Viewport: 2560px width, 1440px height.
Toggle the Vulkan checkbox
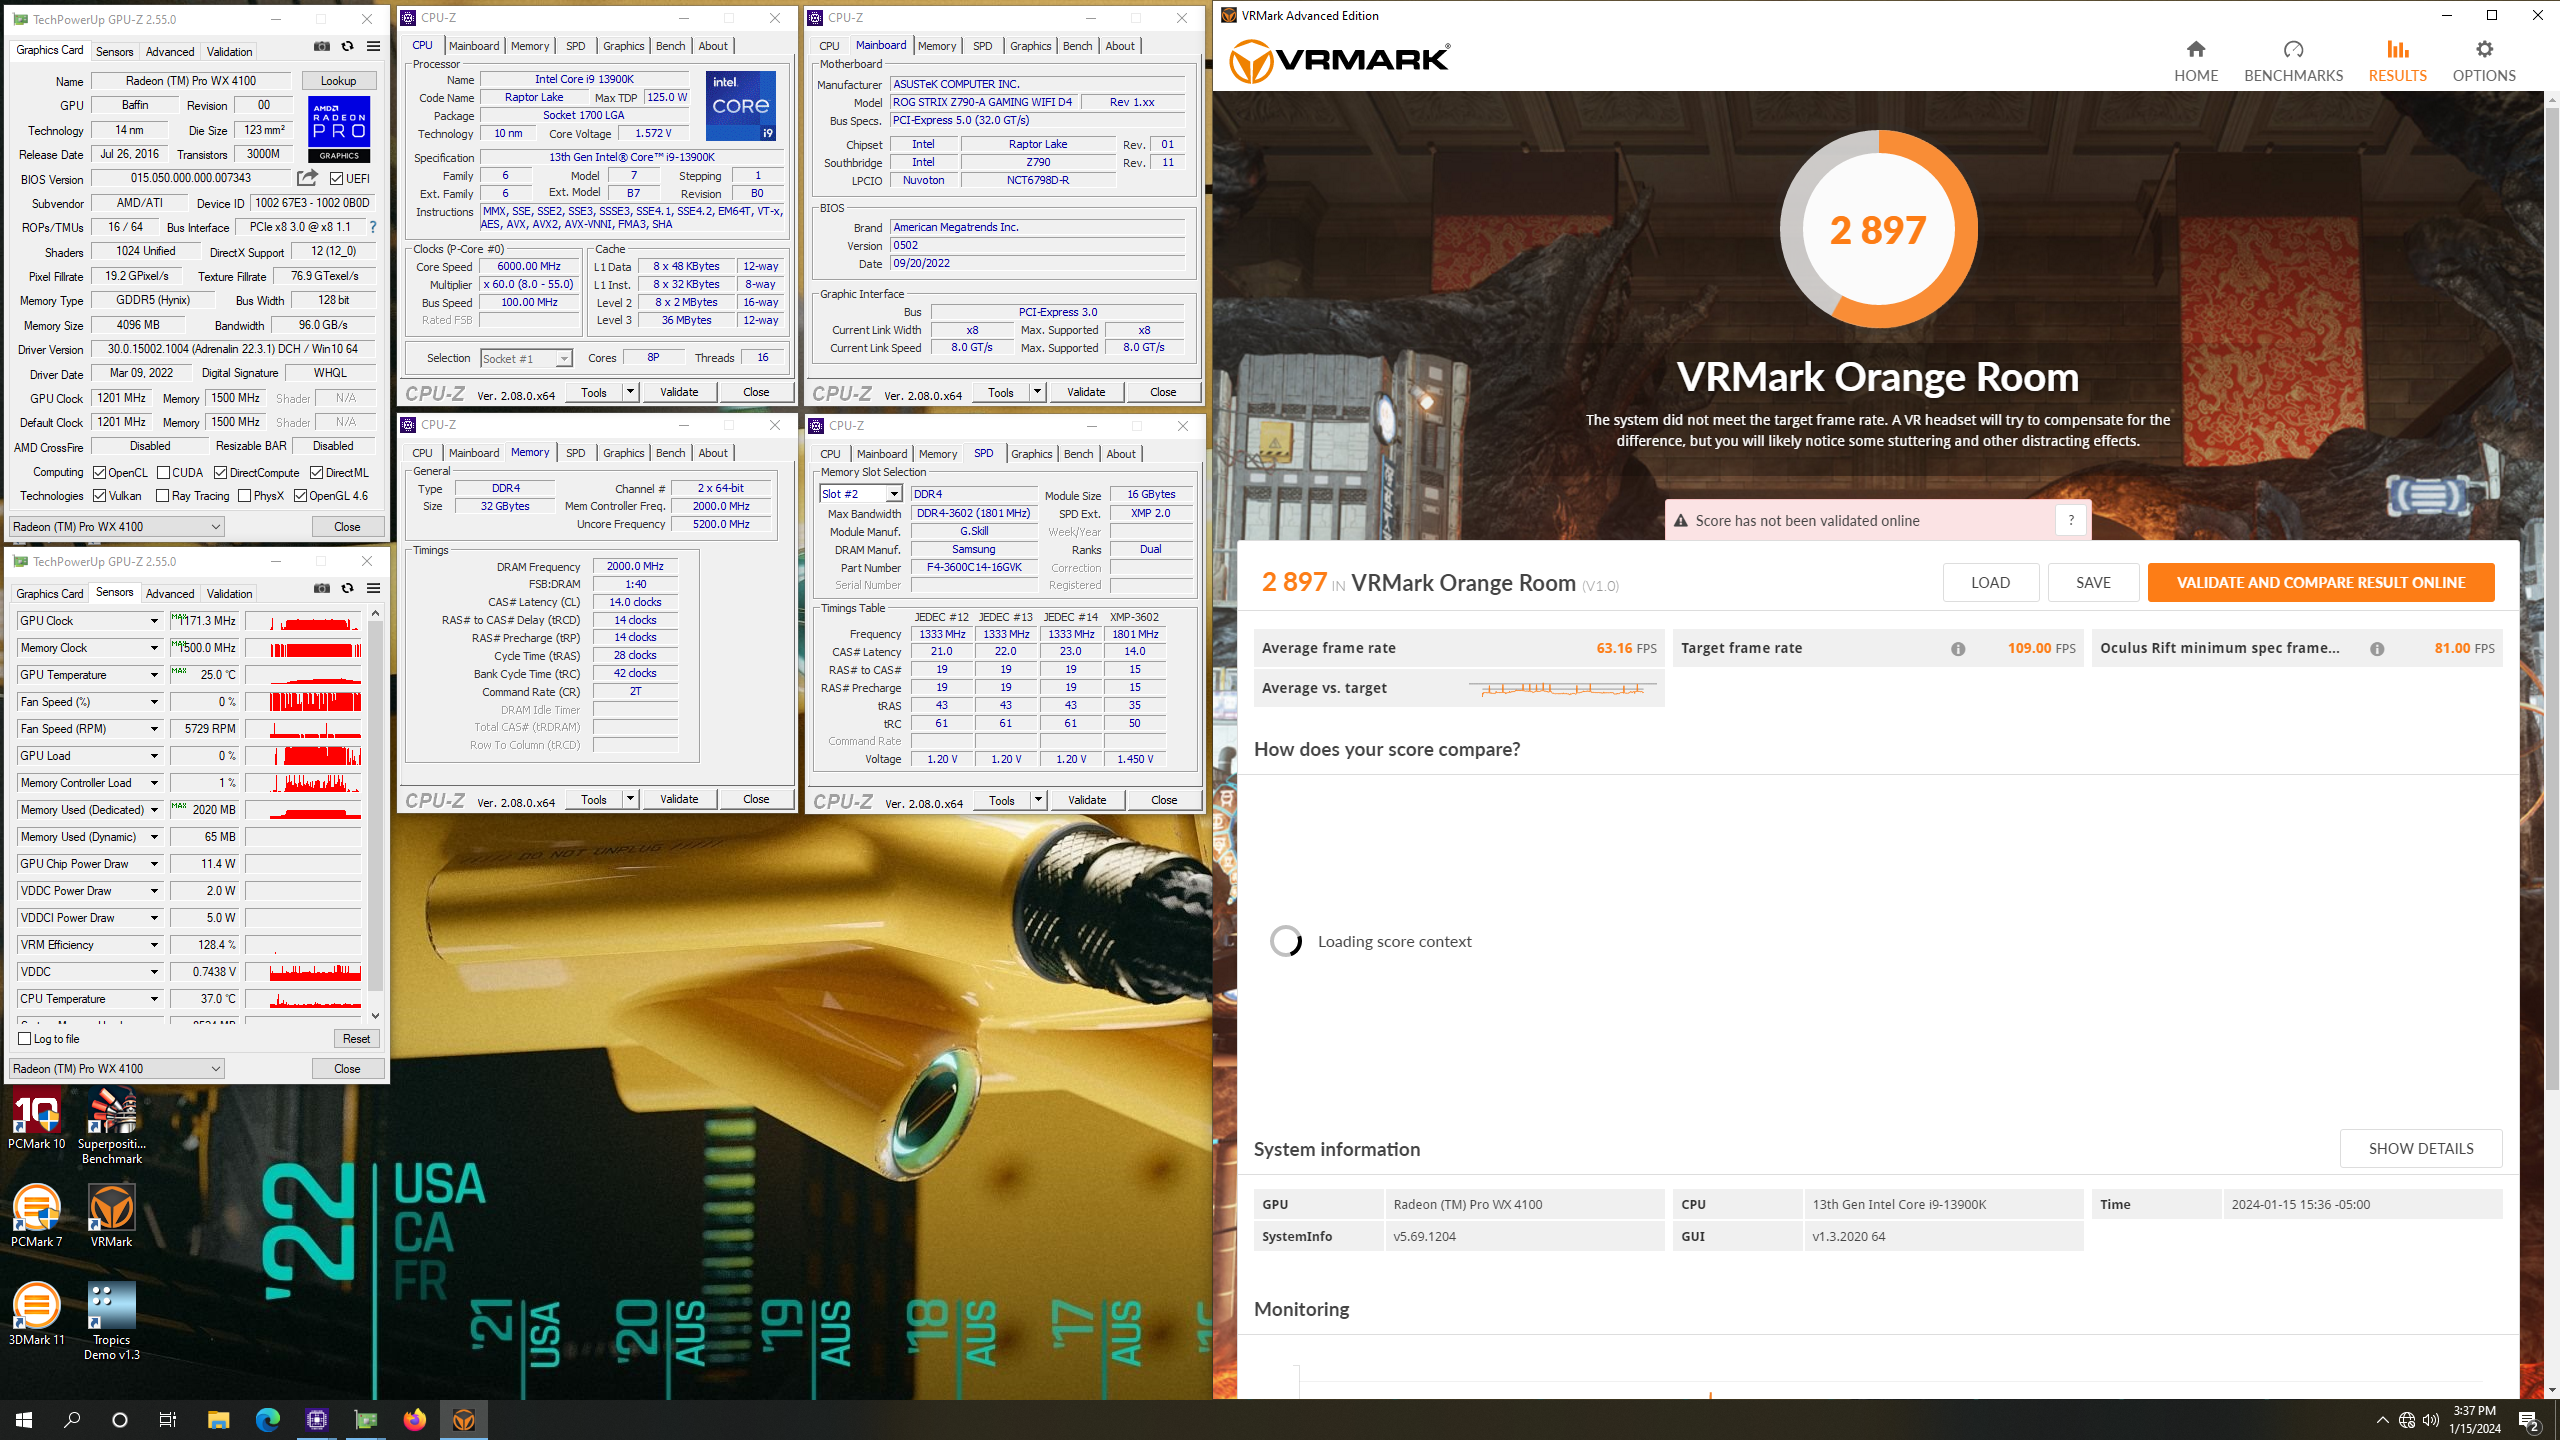pos(100,496)
